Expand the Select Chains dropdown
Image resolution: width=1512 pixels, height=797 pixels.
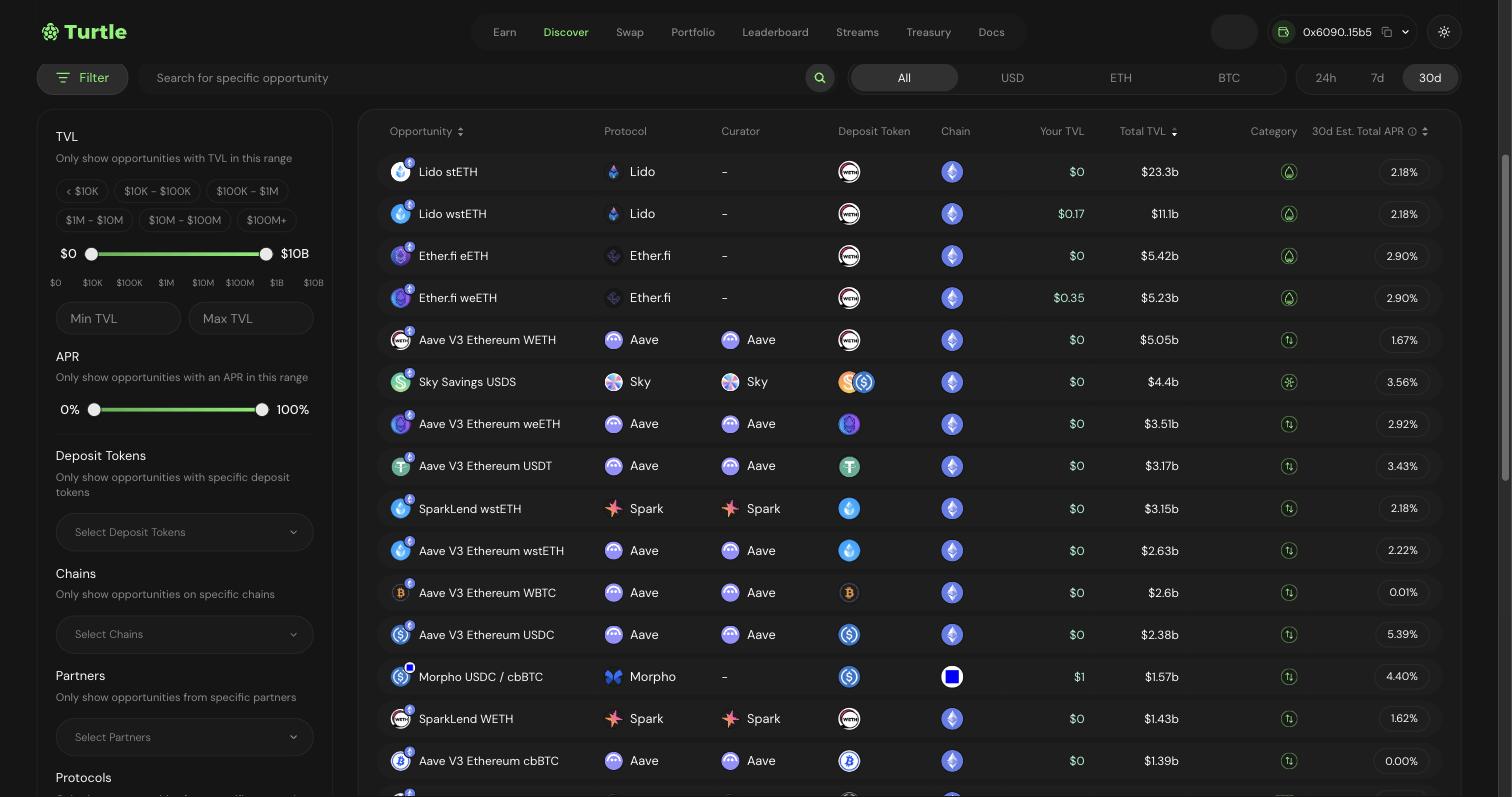[184, 634]
